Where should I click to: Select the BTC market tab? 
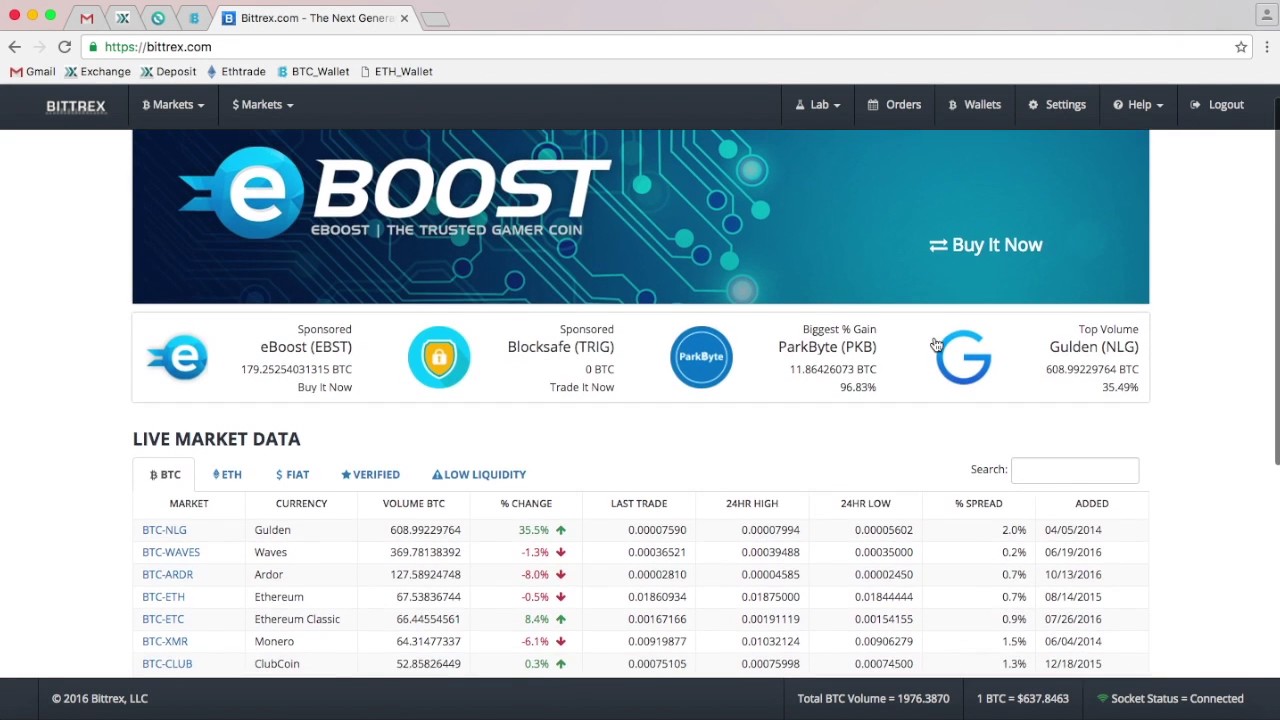tap(165, 475)
